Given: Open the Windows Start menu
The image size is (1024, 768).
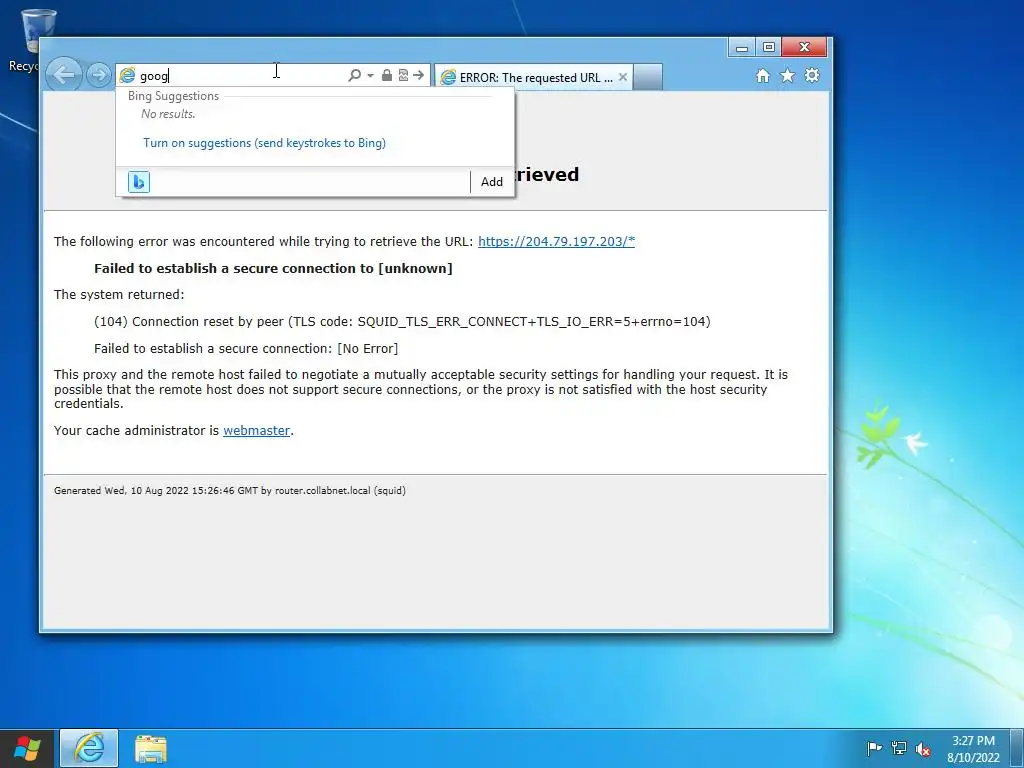Looking at the screenshot, I should pyautogui.click(x=27, y=748).
